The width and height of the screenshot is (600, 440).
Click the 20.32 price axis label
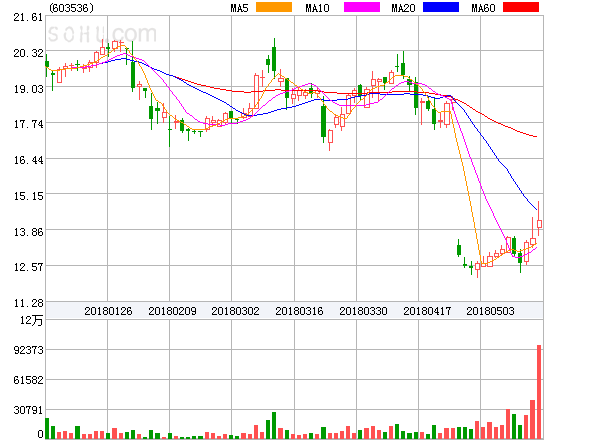[x=28, y=53]
